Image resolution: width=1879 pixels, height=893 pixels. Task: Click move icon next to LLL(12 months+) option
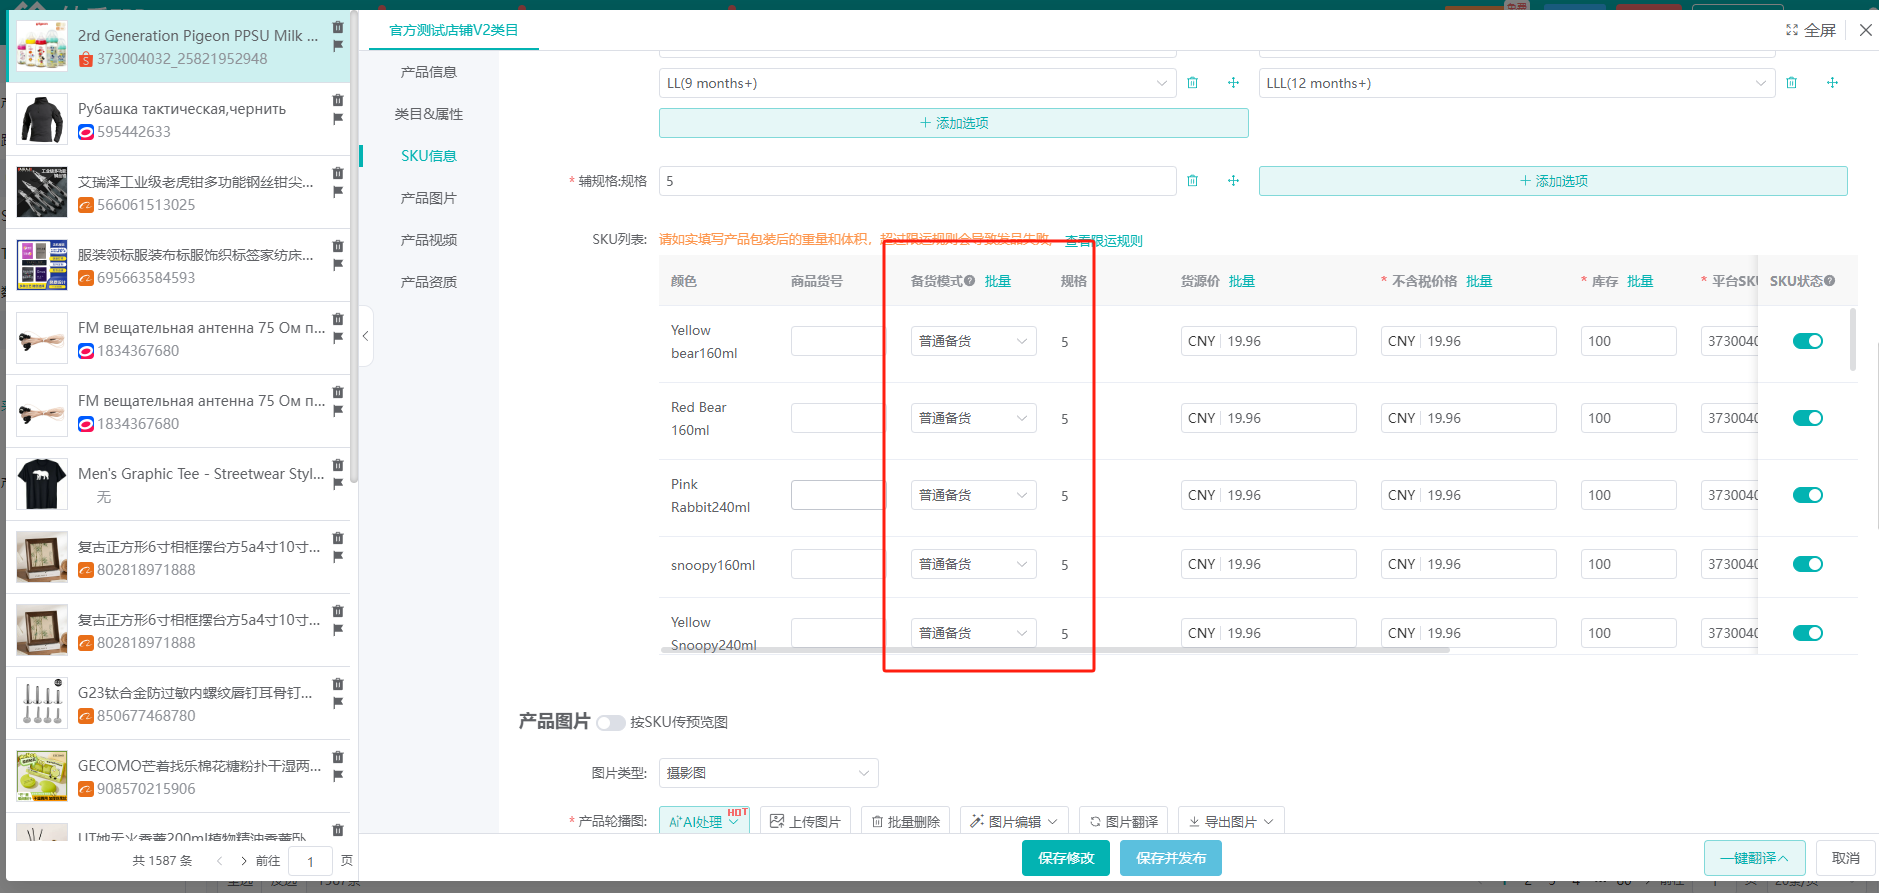click(x=1832, y=83)
